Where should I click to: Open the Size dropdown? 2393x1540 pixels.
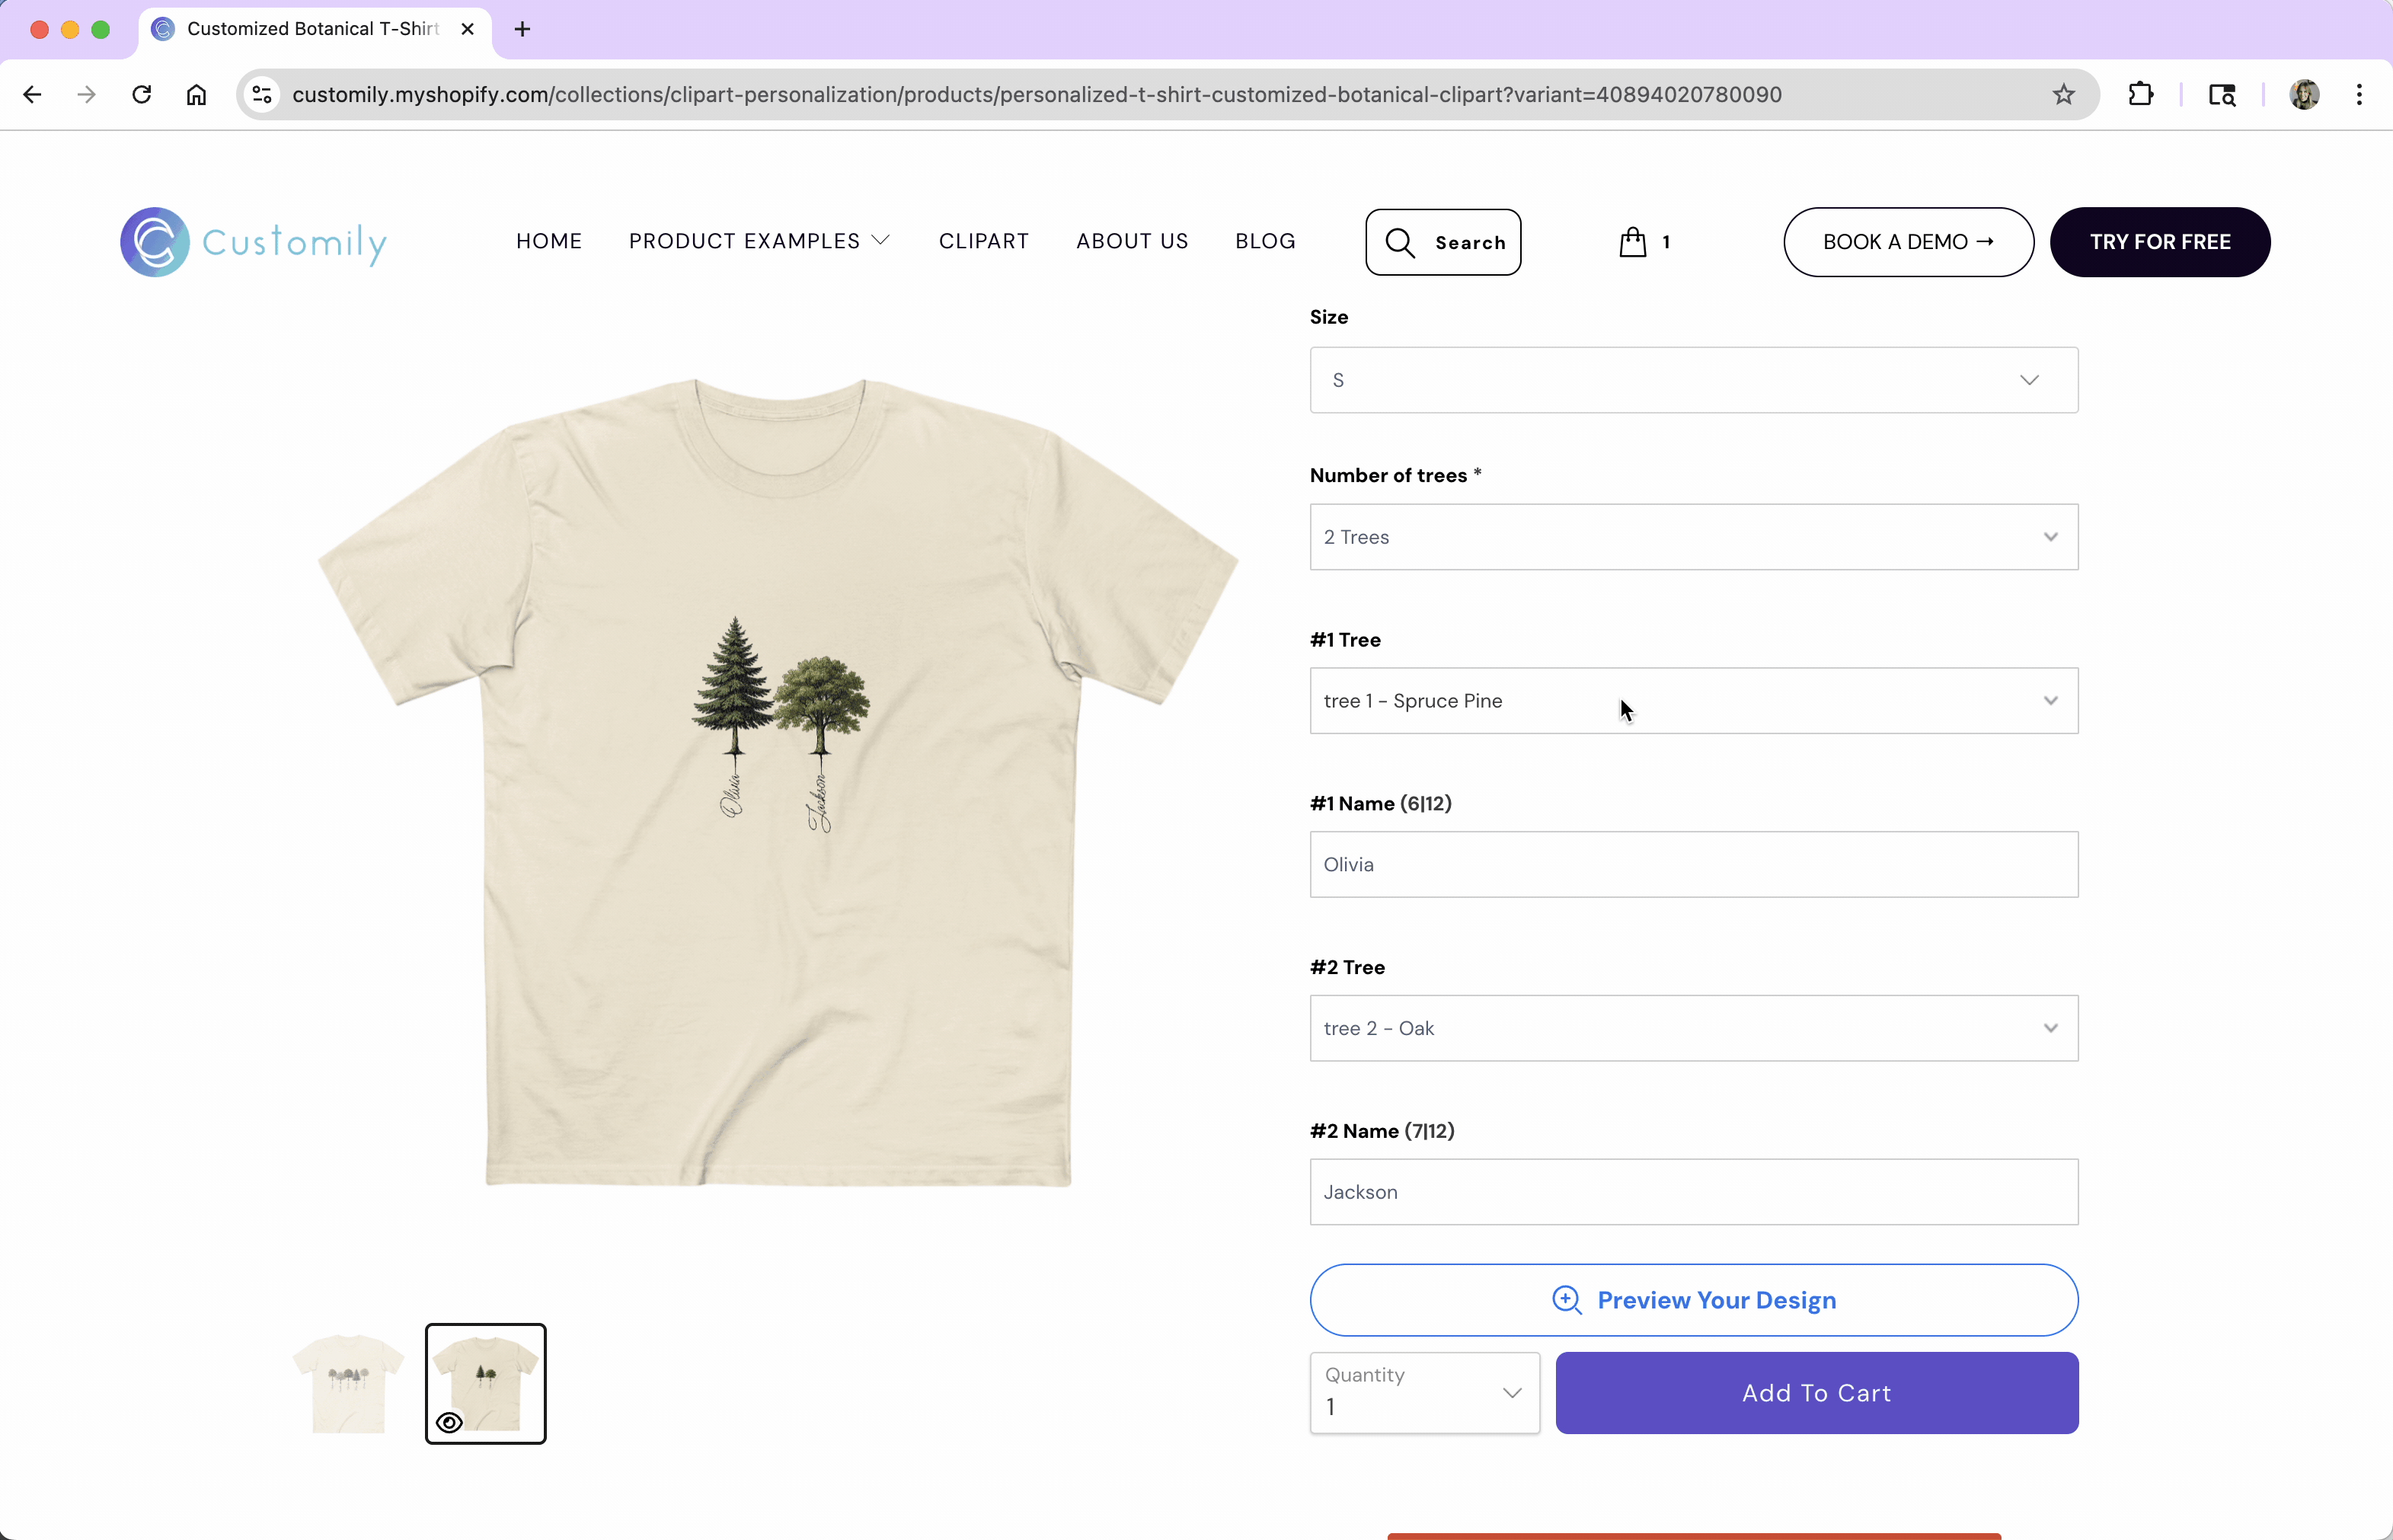coord(1693,380)
